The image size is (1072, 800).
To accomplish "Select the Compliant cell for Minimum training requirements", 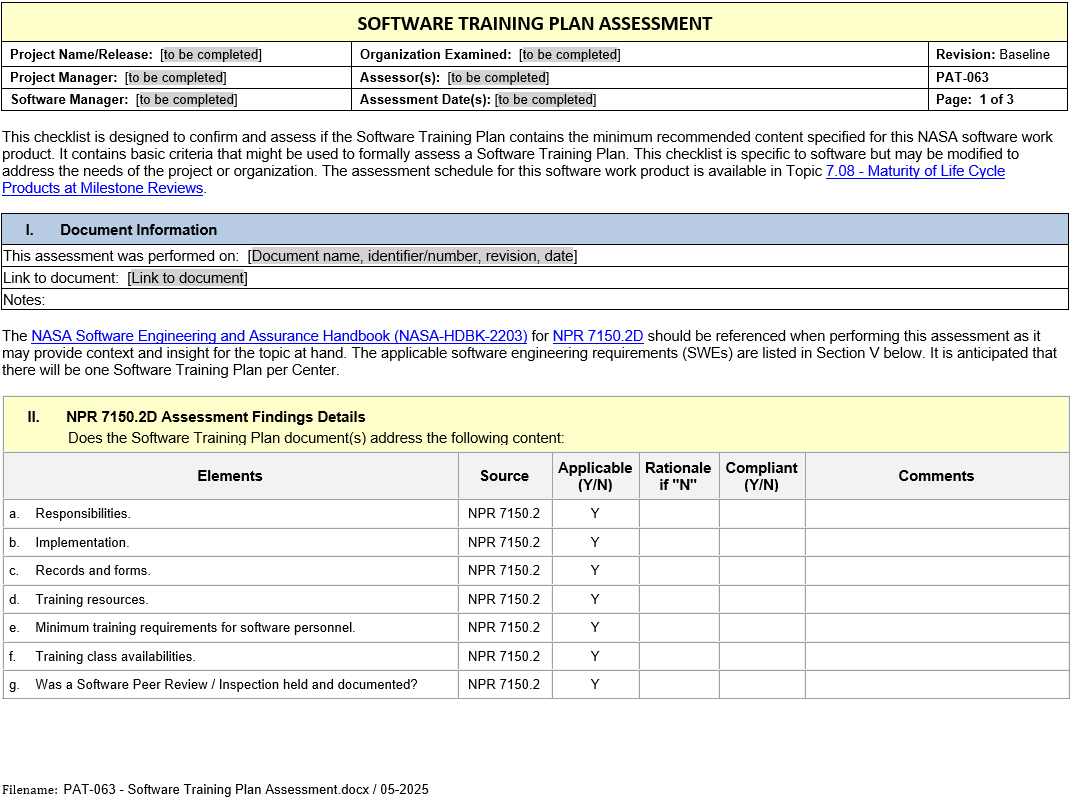I will click(761, 628).
